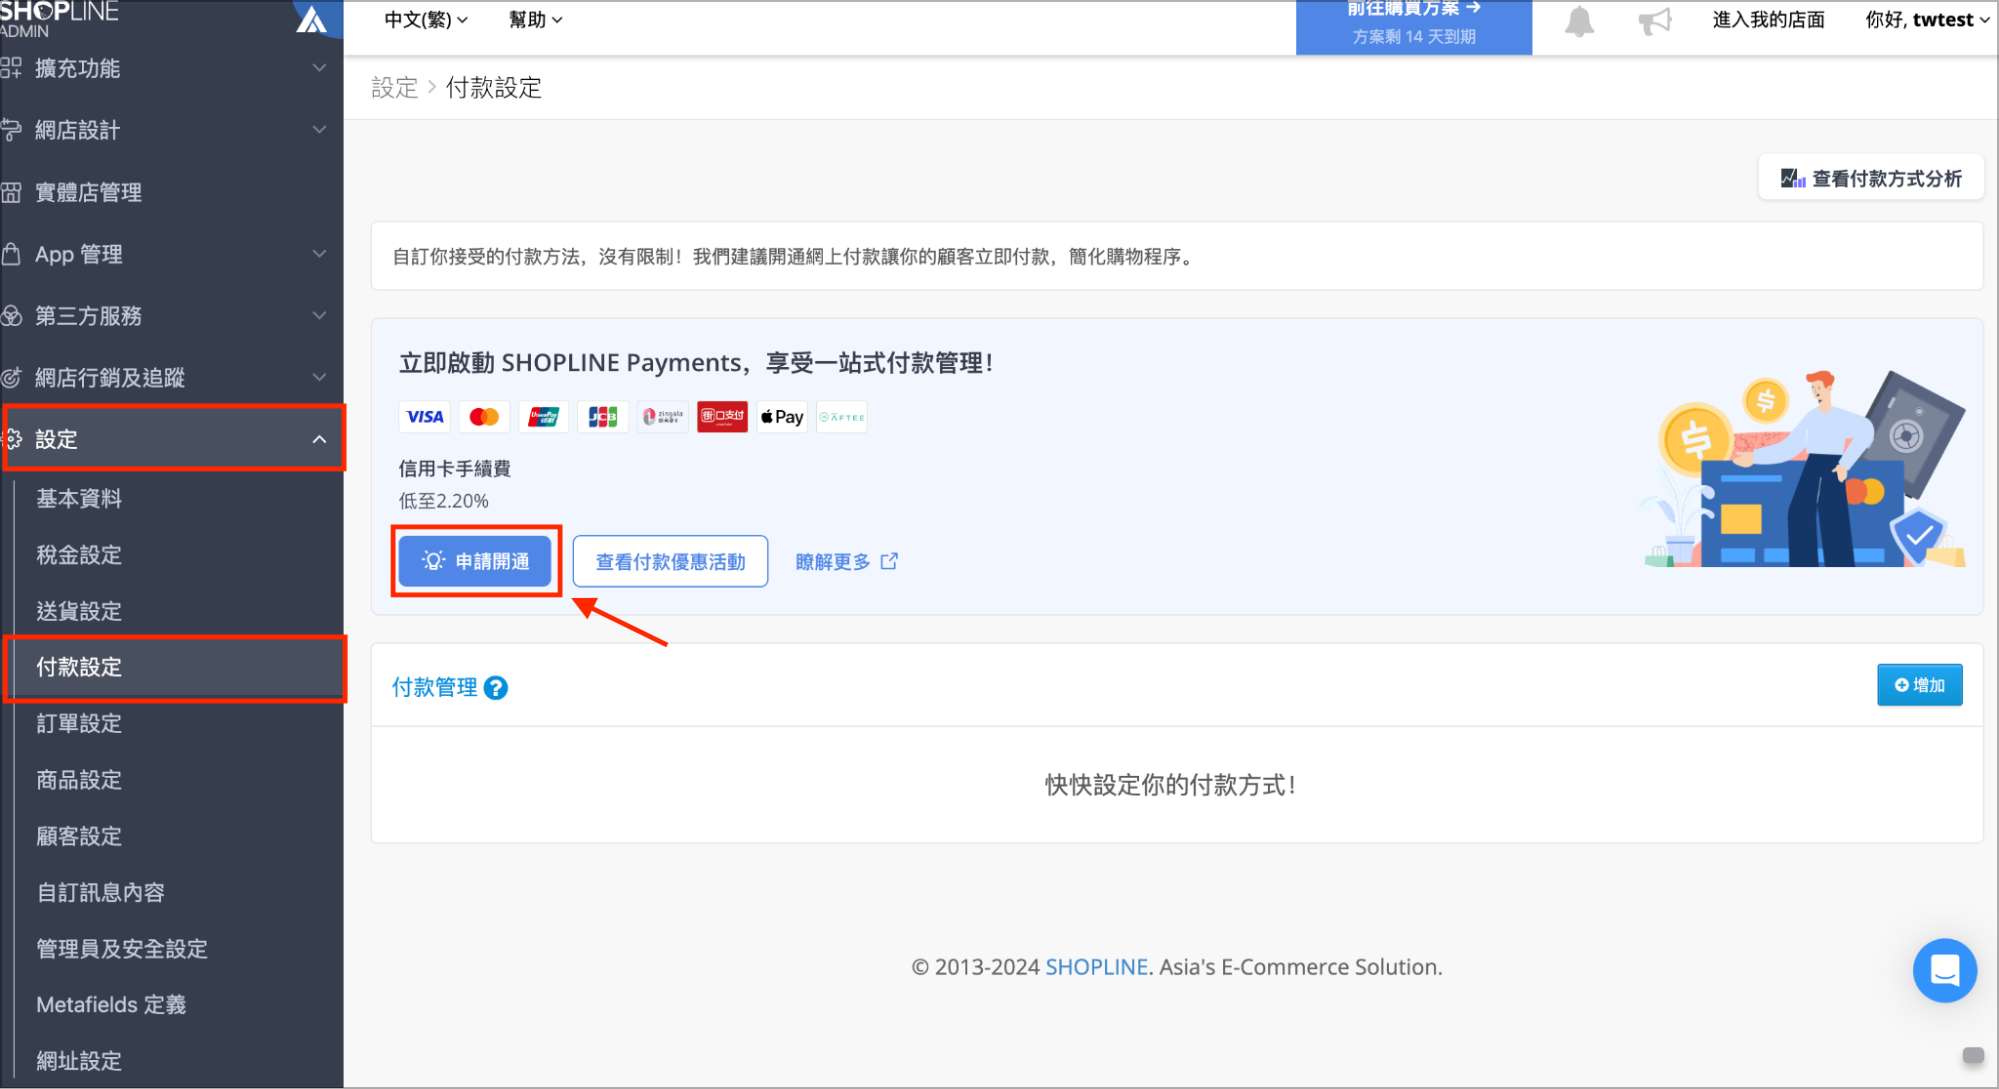Viewport: 1999px width, 1089px height.
Task: Click the 實體店管理 store icon
Action: [11, 192]
